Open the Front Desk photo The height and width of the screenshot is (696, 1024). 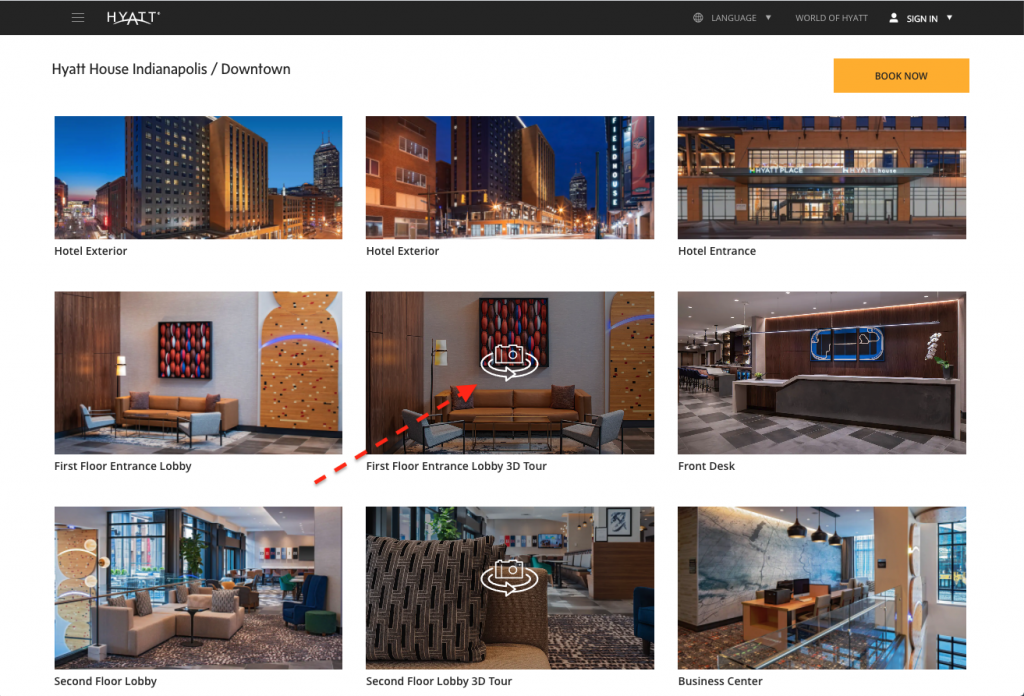[x=822, y=373]
